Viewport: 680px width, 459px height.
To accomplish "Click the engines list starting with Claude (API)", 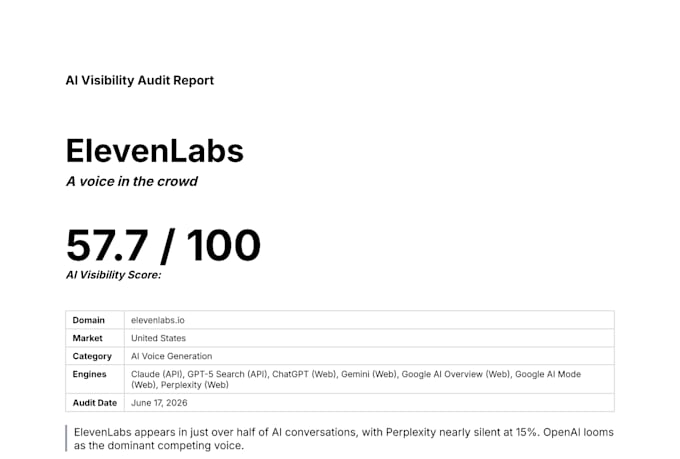I will click(356, 380).
